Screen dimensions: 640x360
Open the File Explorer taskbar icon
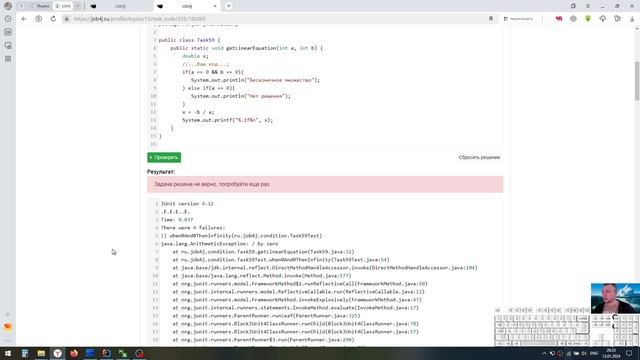[x=41, y=353]
